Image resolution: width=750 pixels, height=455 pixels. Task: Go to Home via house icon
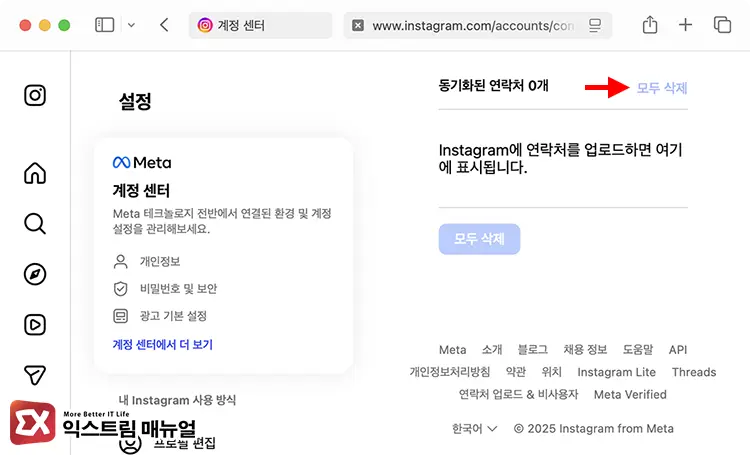(35, 173)
